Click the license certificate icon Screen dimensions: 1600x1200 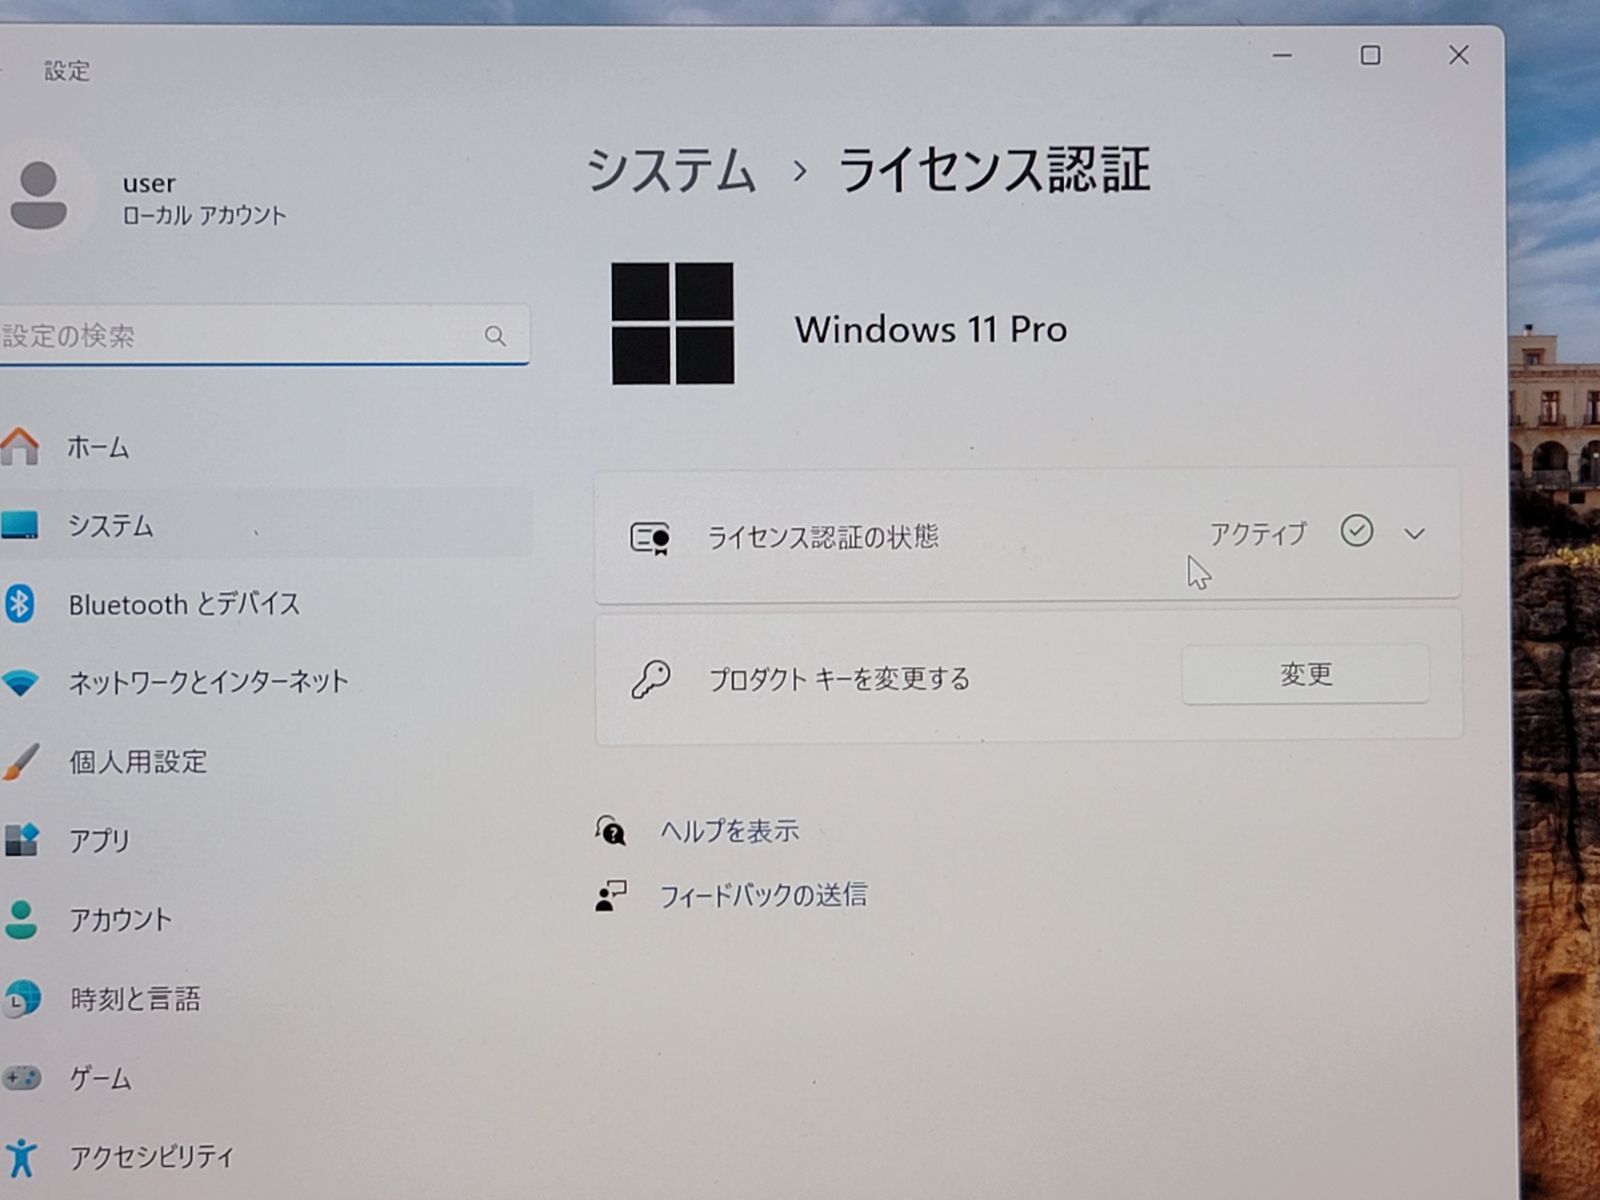tap(650, 538)
